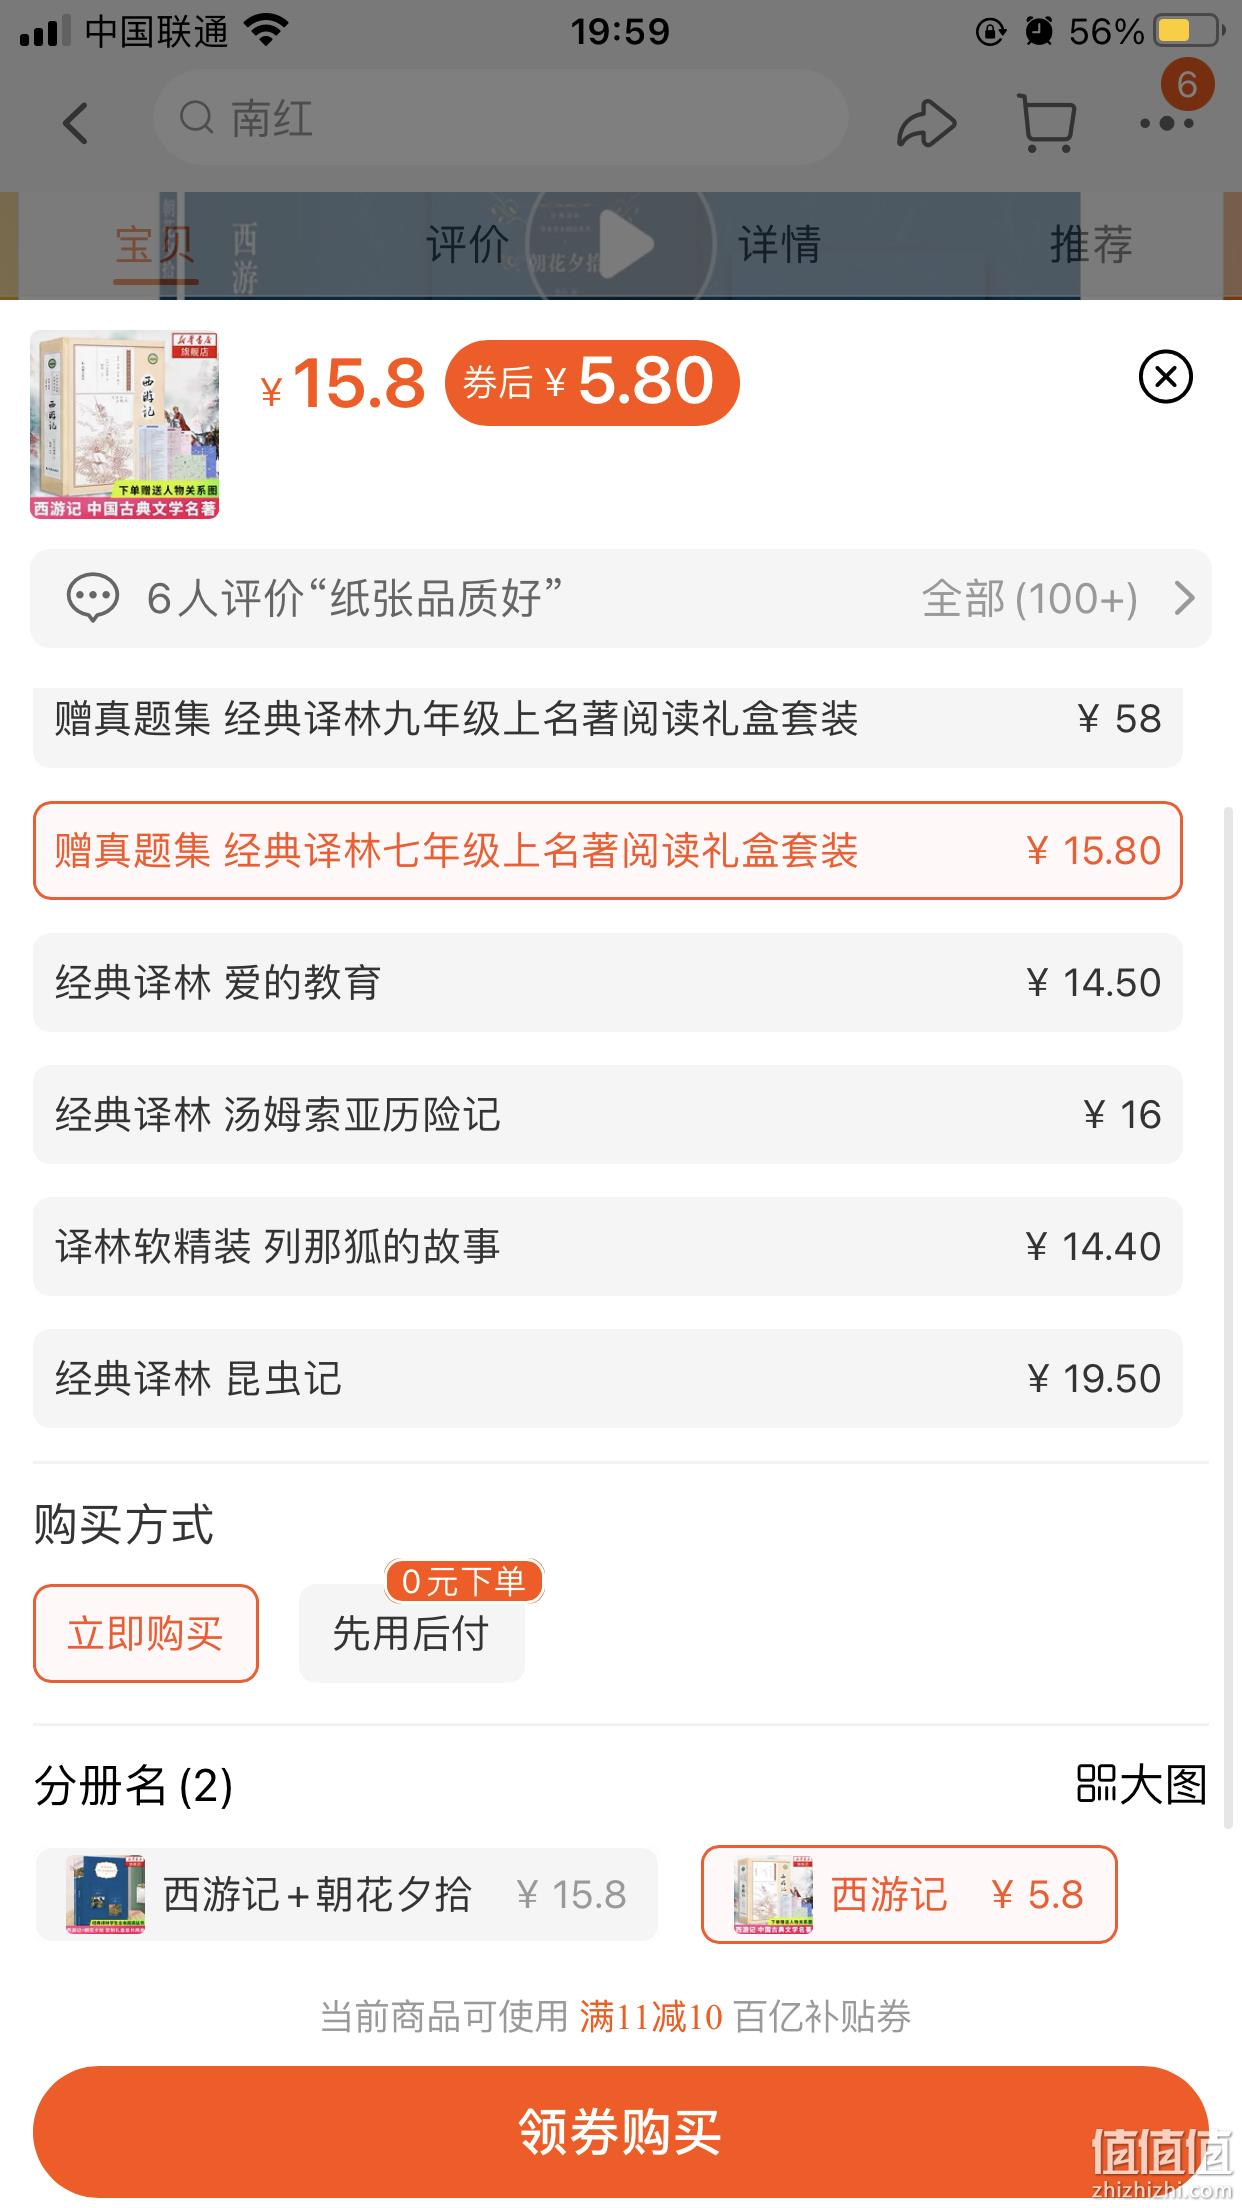Tap the back arrow icon
This screenshot has height=2208, width=1242.
click(x=76, y=124)
